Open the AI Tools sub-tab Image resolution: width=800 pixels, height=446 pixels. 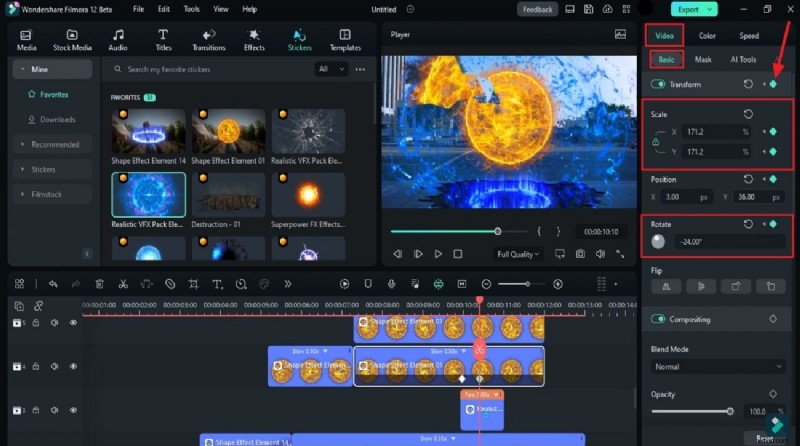pyautogui.click(x=743, y=60)
